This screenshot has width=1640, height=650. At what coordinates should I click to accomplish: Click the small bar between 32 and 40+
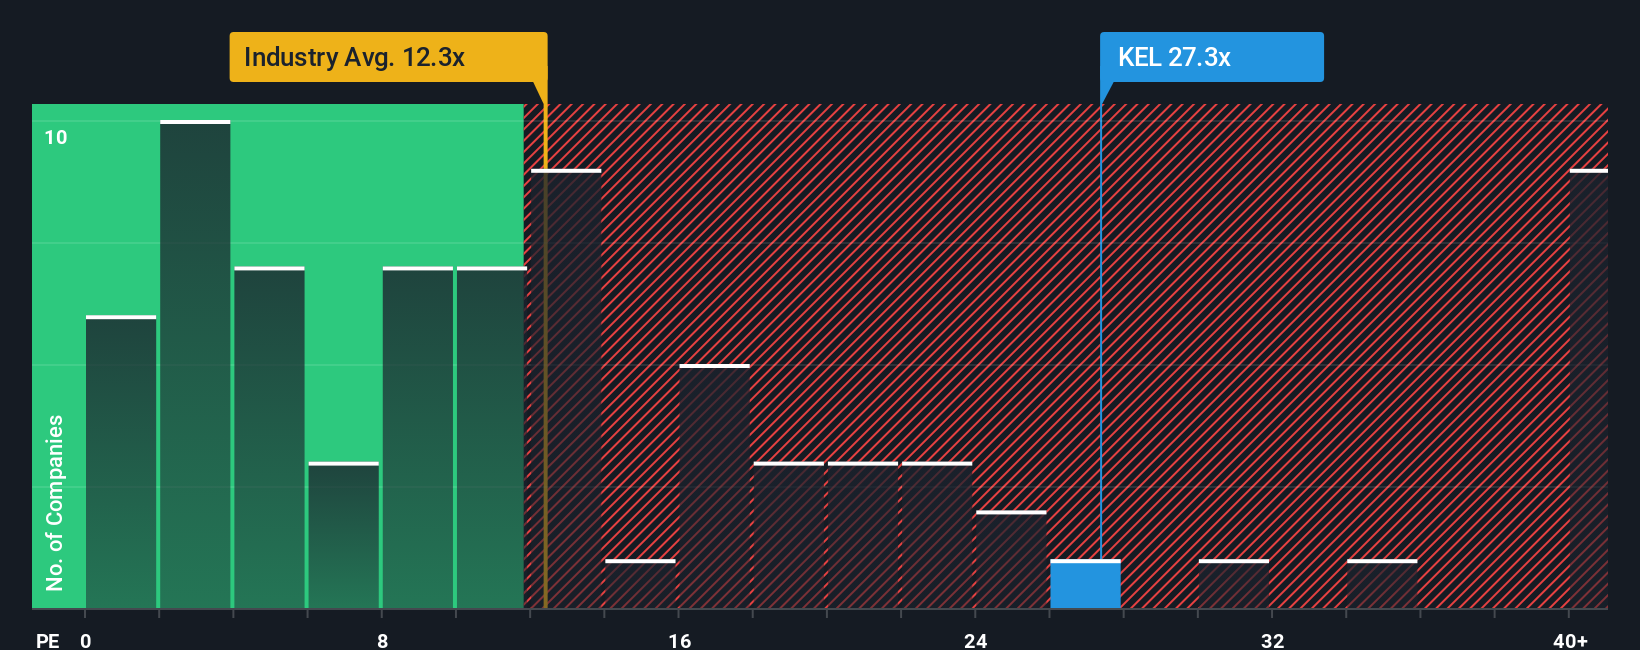click(x=1382, y=584)
